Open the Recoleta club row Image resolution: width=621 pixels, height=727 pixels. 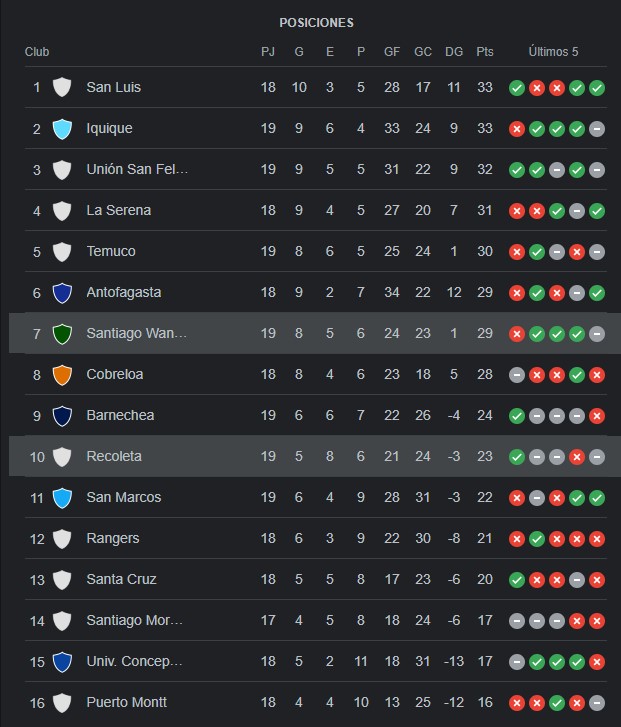315,456
